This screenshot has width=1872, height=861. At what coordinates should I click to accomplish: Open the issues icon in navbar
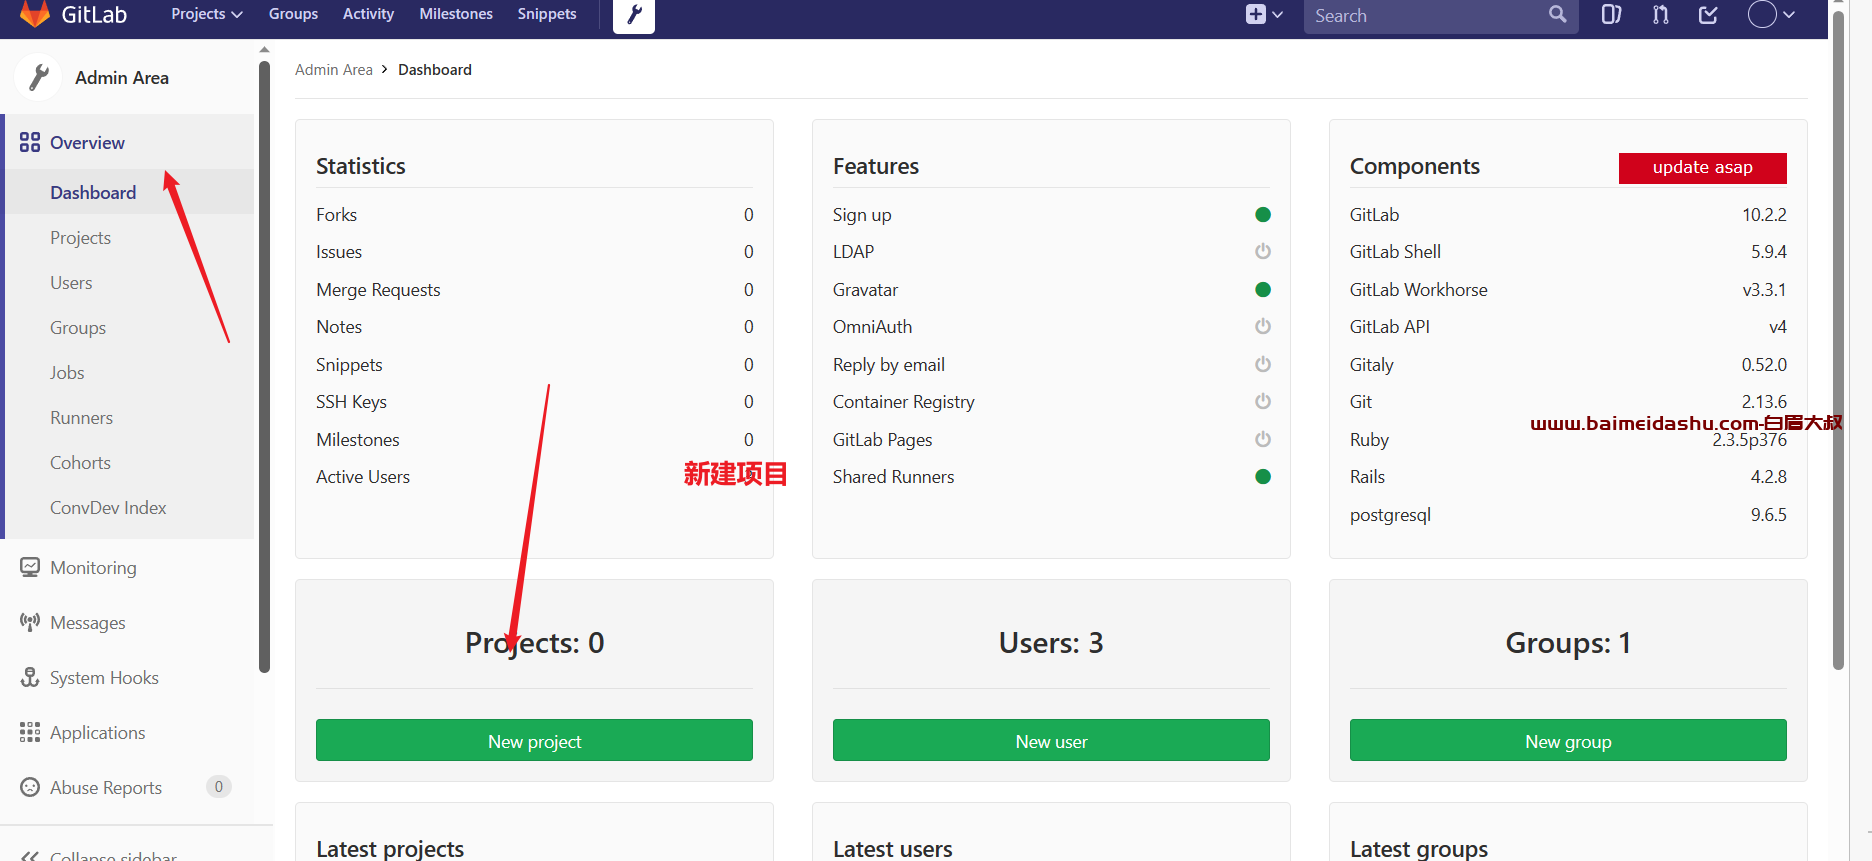click(1611, 14)
